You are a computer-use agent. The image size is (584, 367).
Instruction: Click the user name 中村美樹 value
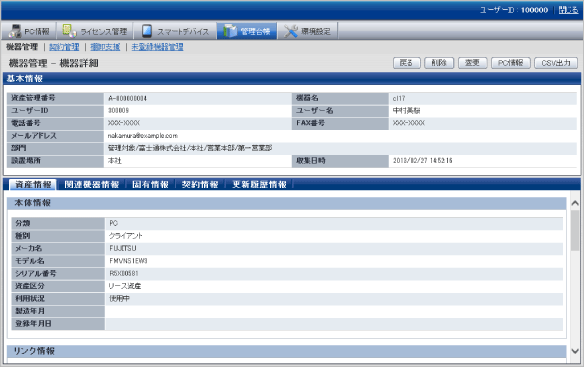[x=406, y=111]
